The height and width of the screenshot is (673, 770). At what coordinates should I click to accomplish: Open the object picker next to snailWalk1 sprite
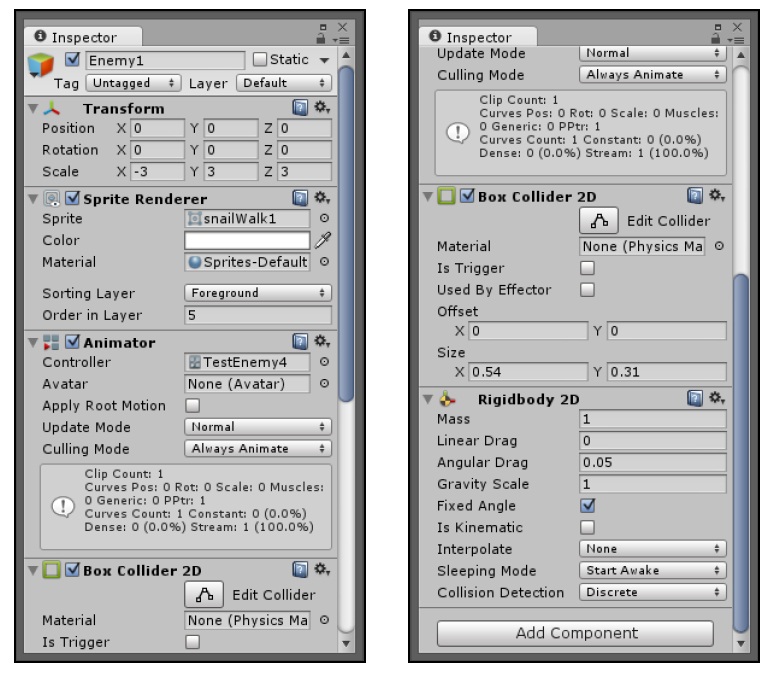click(324, 218)
